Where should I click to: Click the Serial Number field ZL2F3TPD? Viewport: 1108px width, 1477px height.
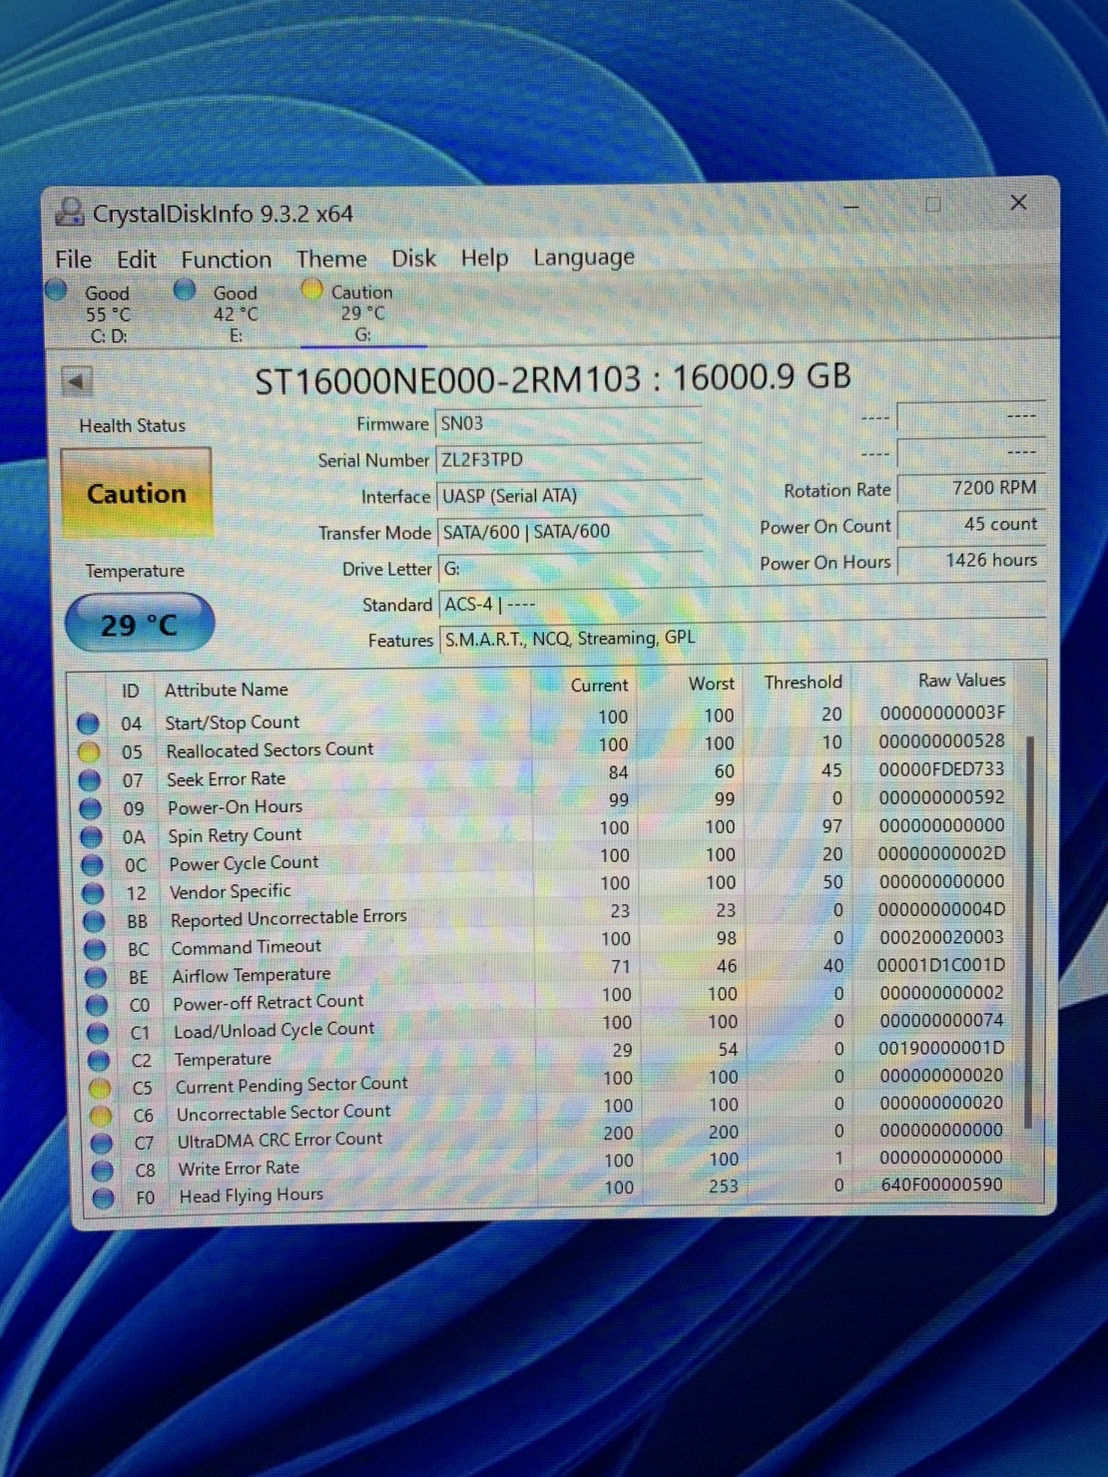[x=568, y=460]
